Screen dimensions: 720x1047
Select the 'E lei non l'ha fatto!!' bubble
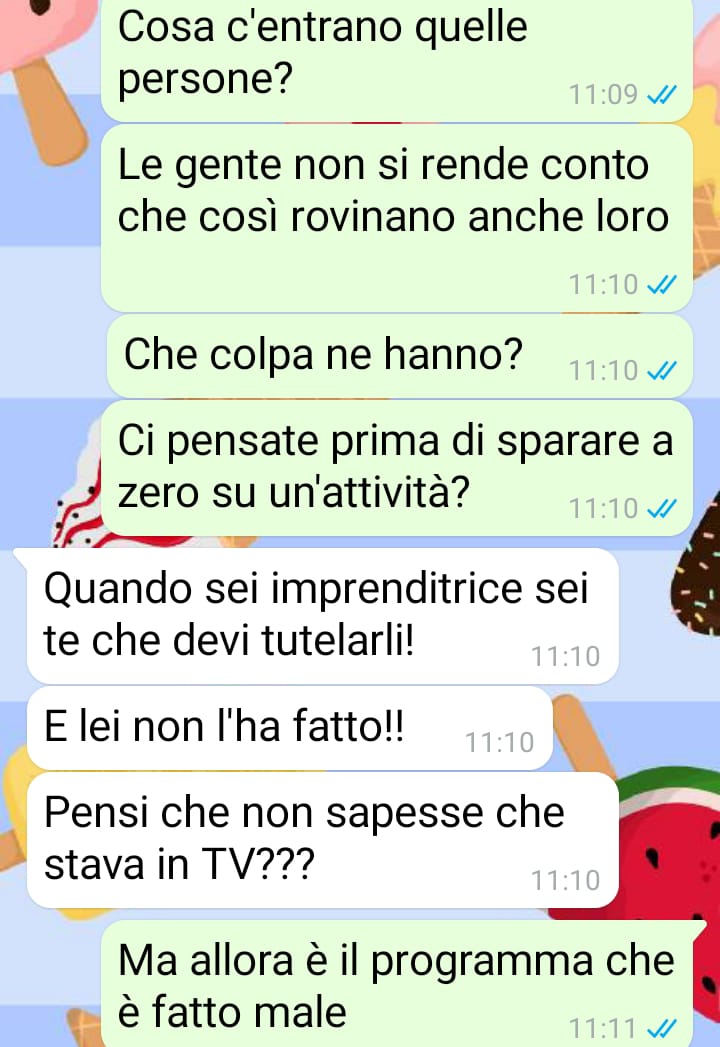pos(290,728)
